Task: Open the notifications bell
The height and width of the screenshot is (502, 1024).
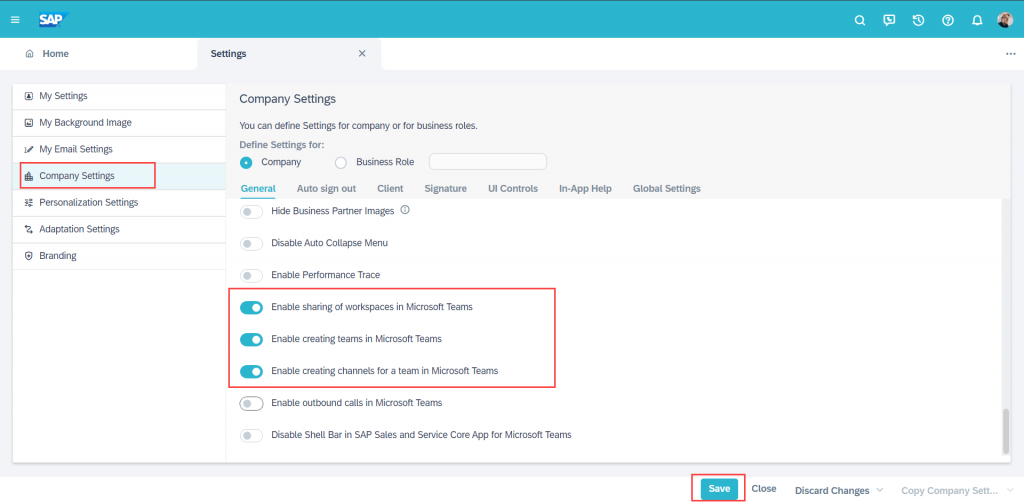Action: coord(977,20)
